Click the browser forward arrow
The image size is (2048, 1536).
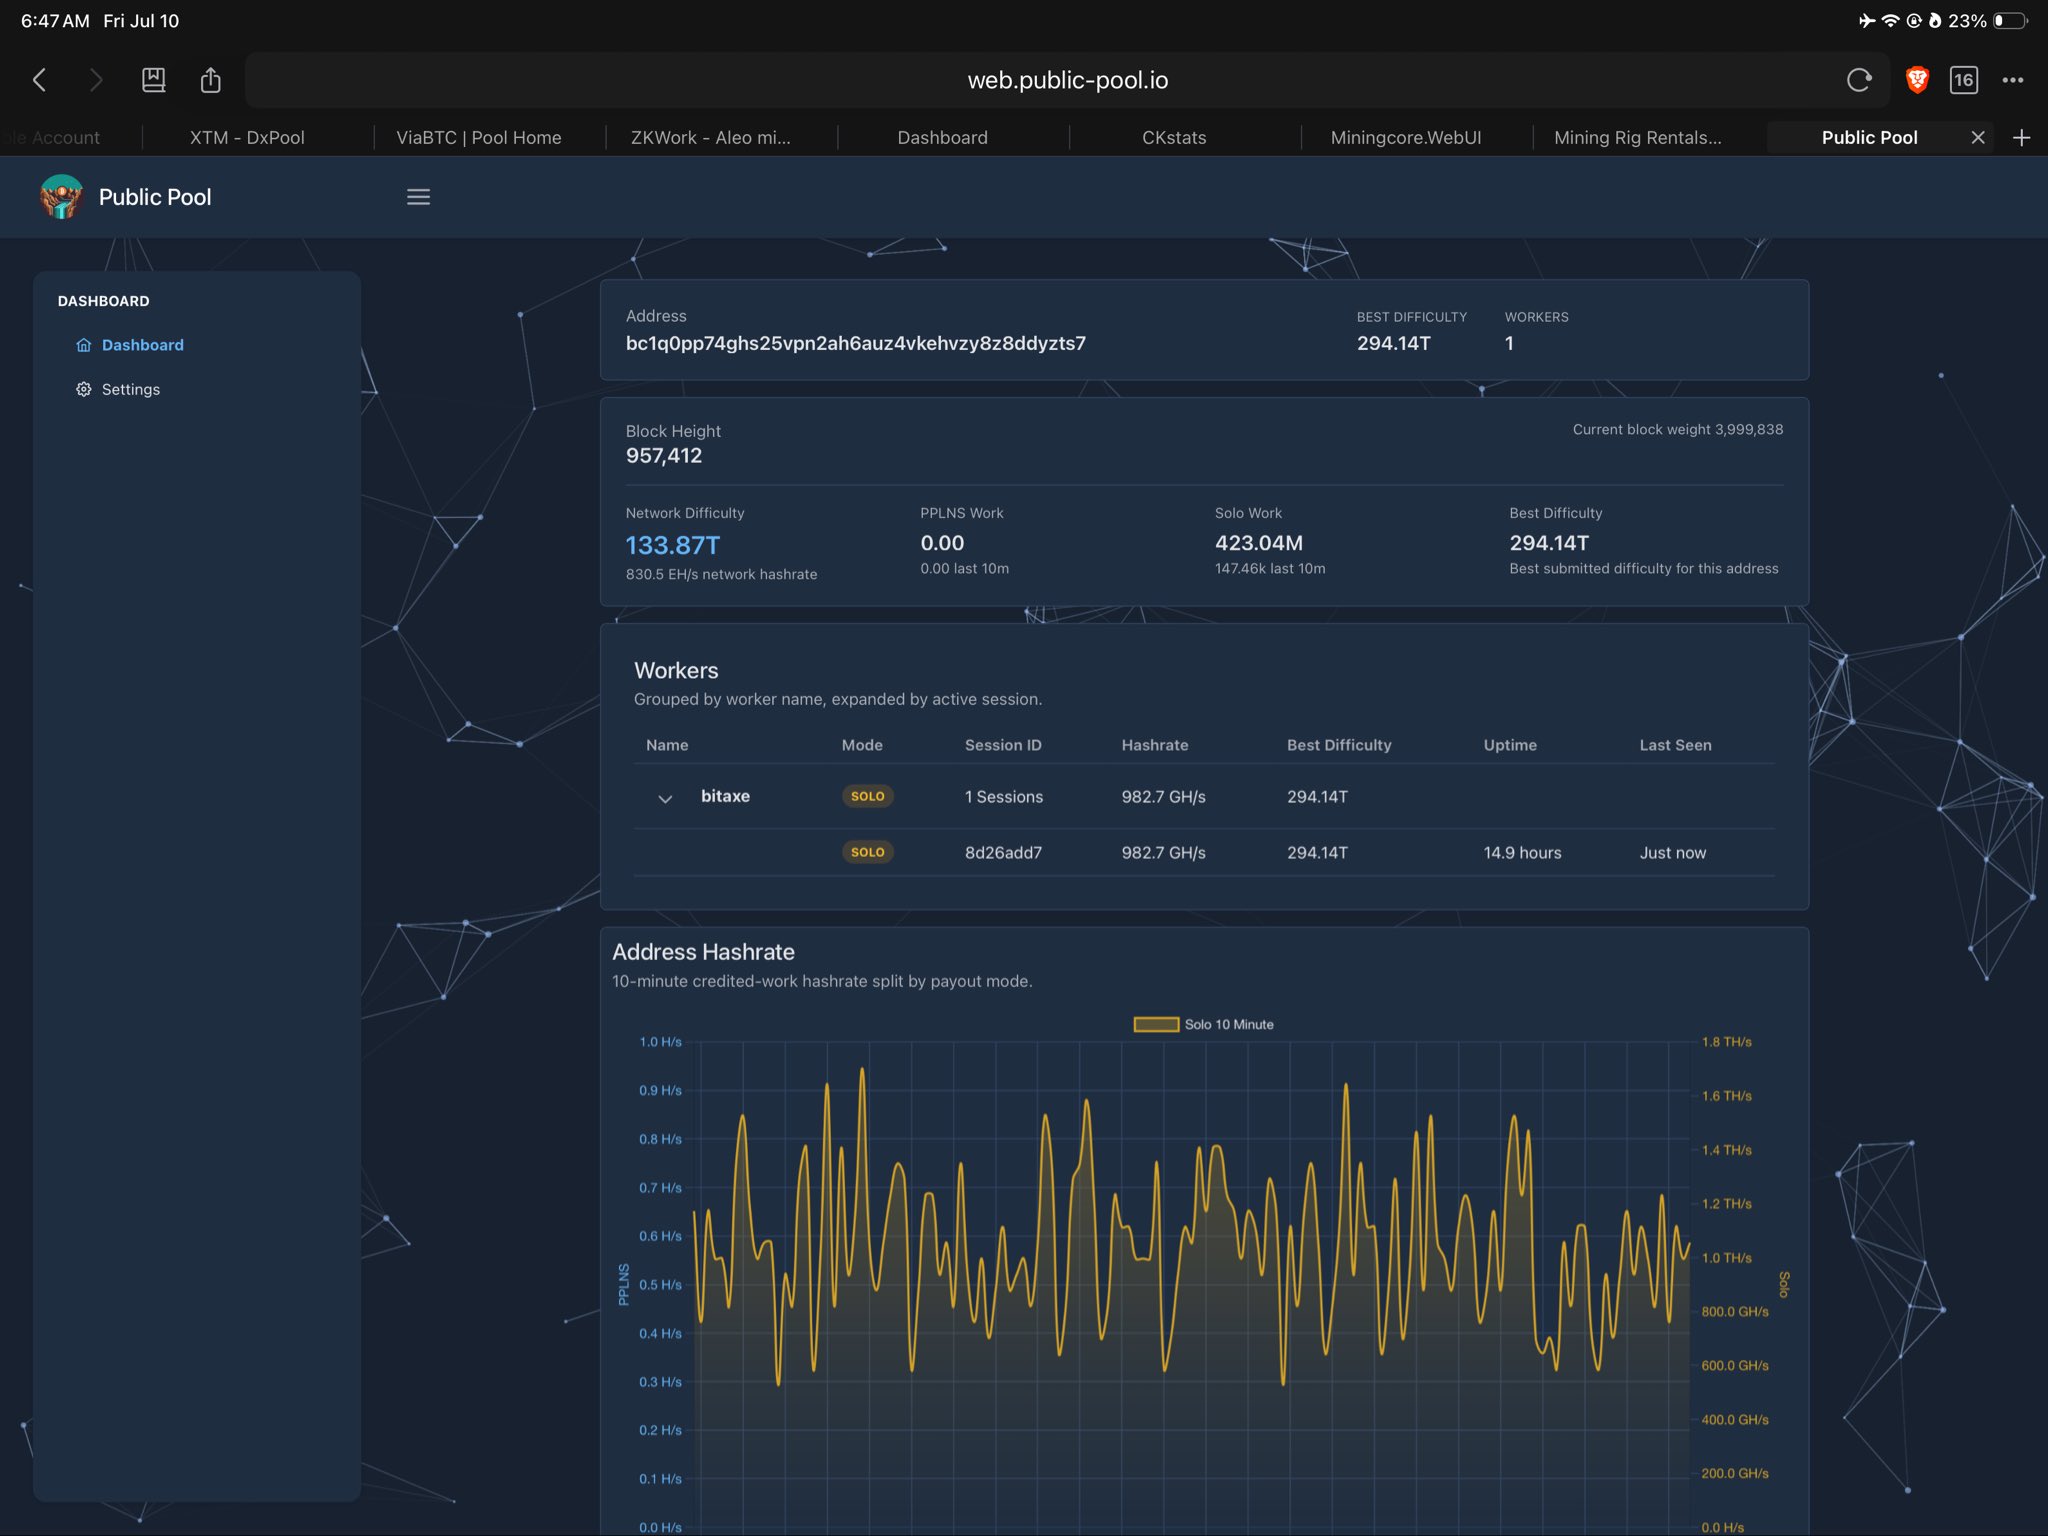[x=96, y=80]
